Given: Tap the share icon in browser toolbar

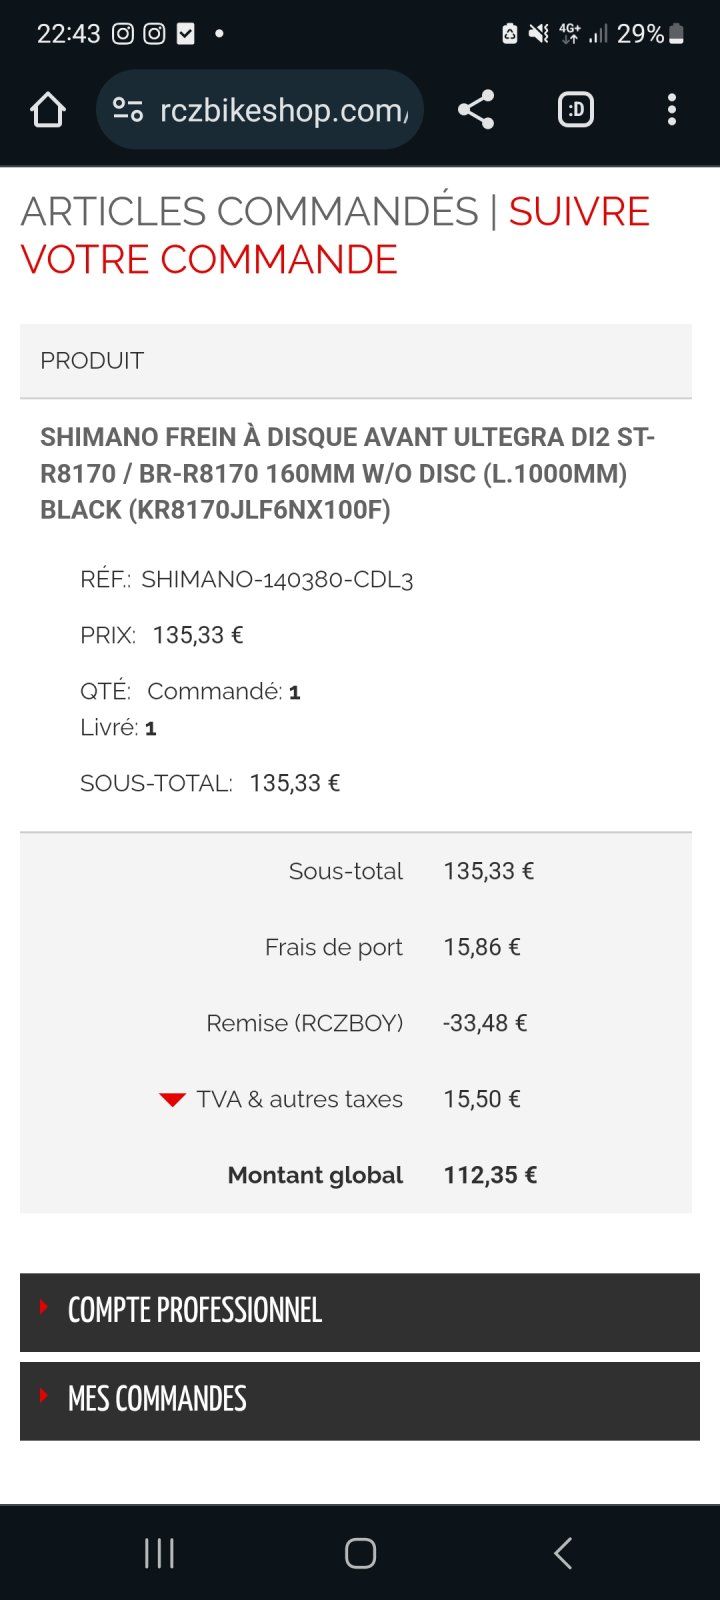Looking at the screenshot, I should (476, 110).
